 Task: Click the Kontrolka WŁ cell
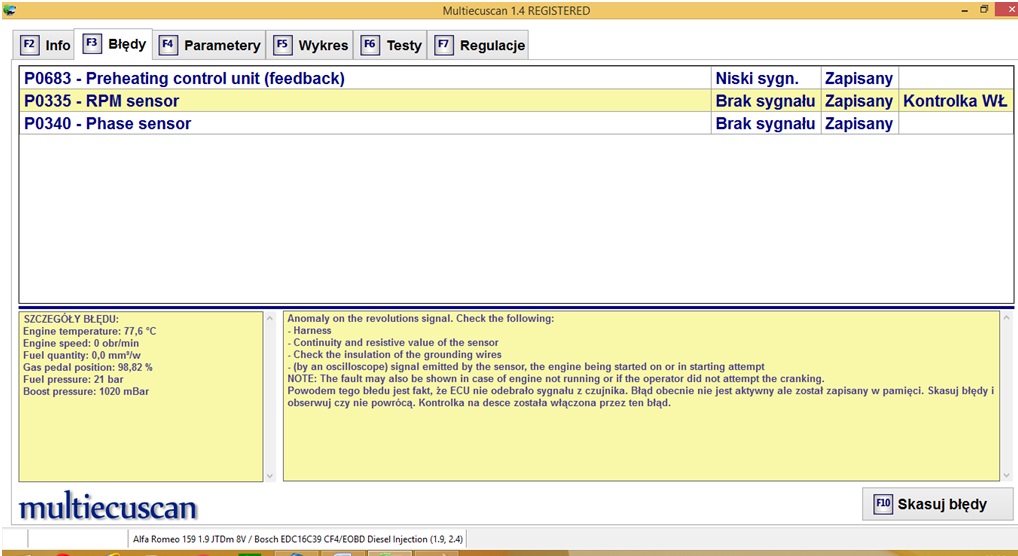[955, 101]
